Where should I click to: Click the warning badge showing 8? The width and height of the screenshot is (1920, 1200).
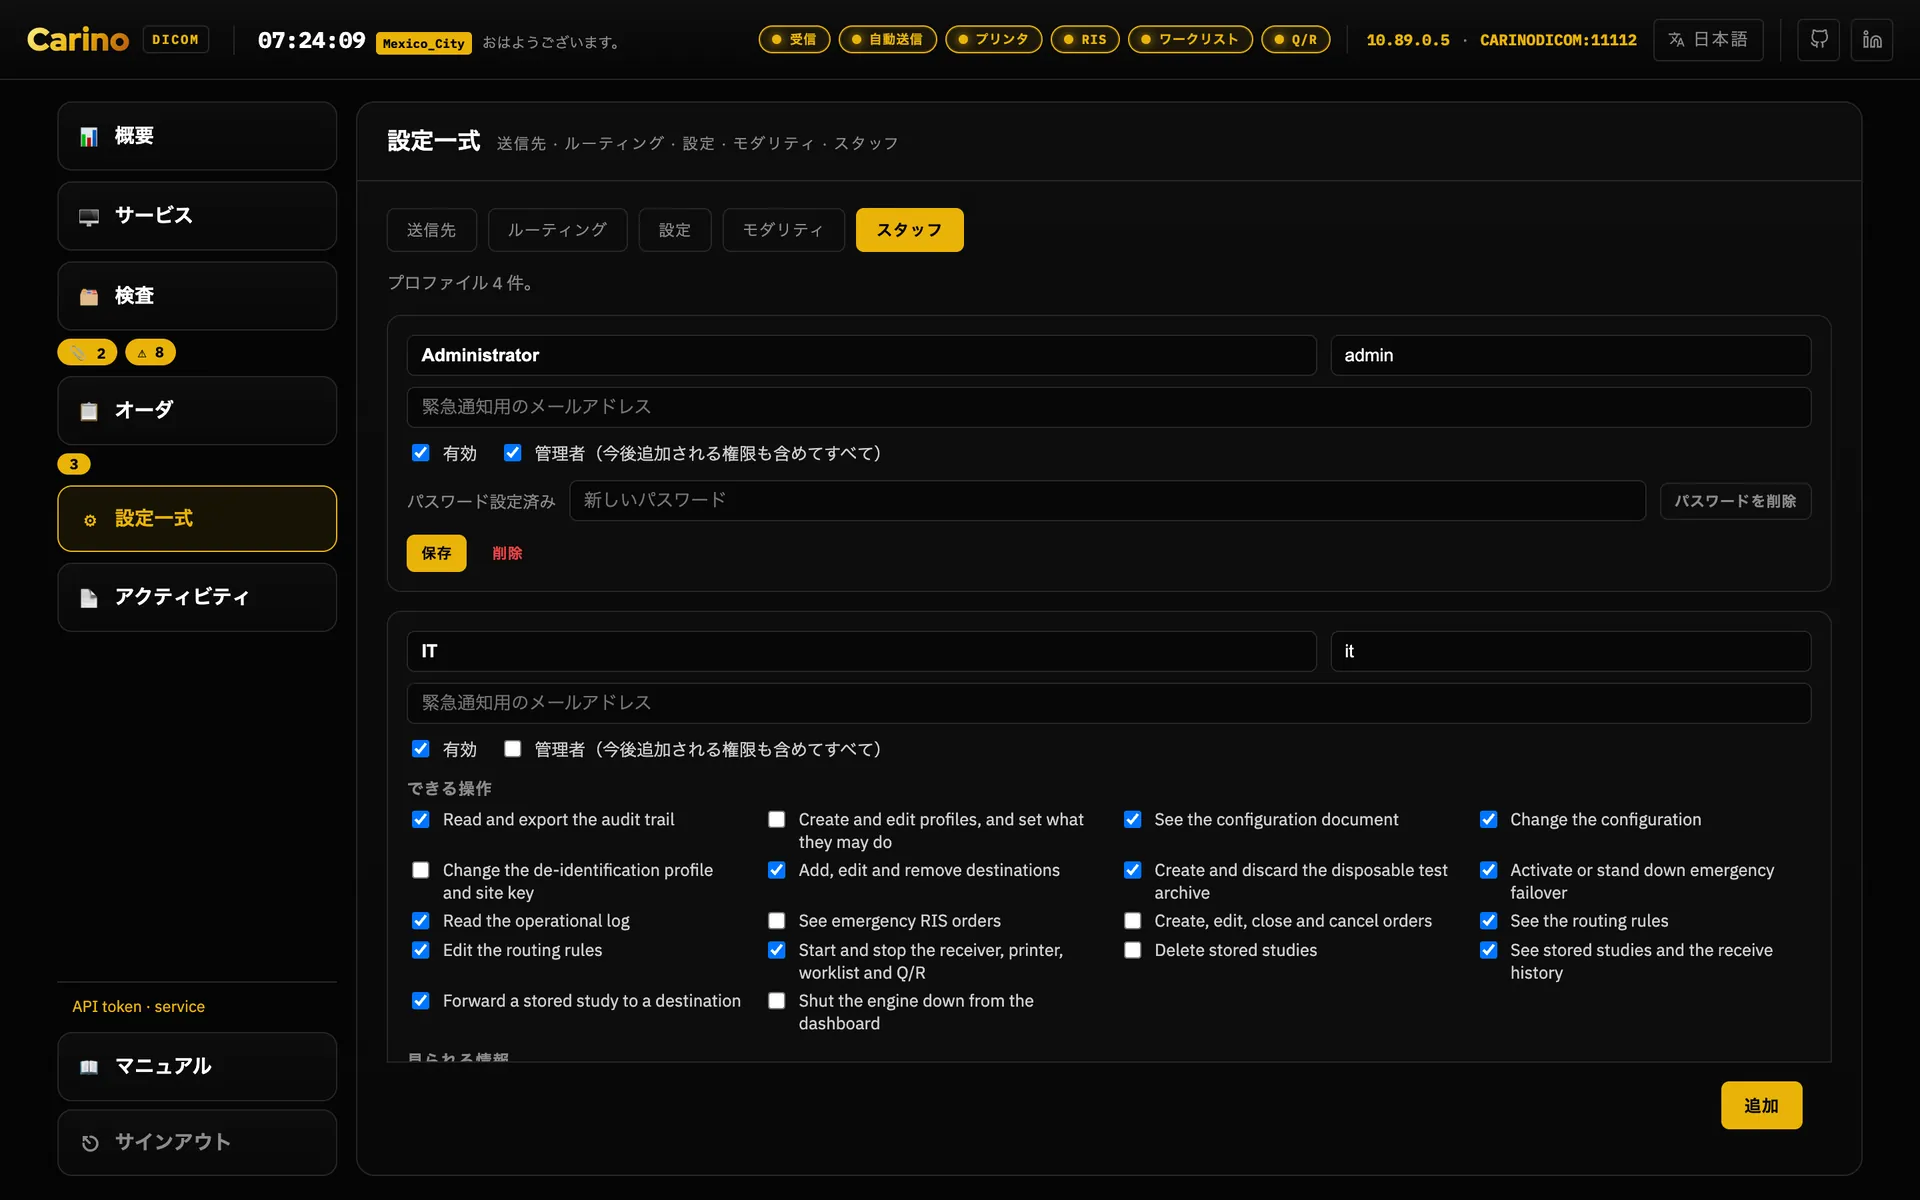point(150,352)
